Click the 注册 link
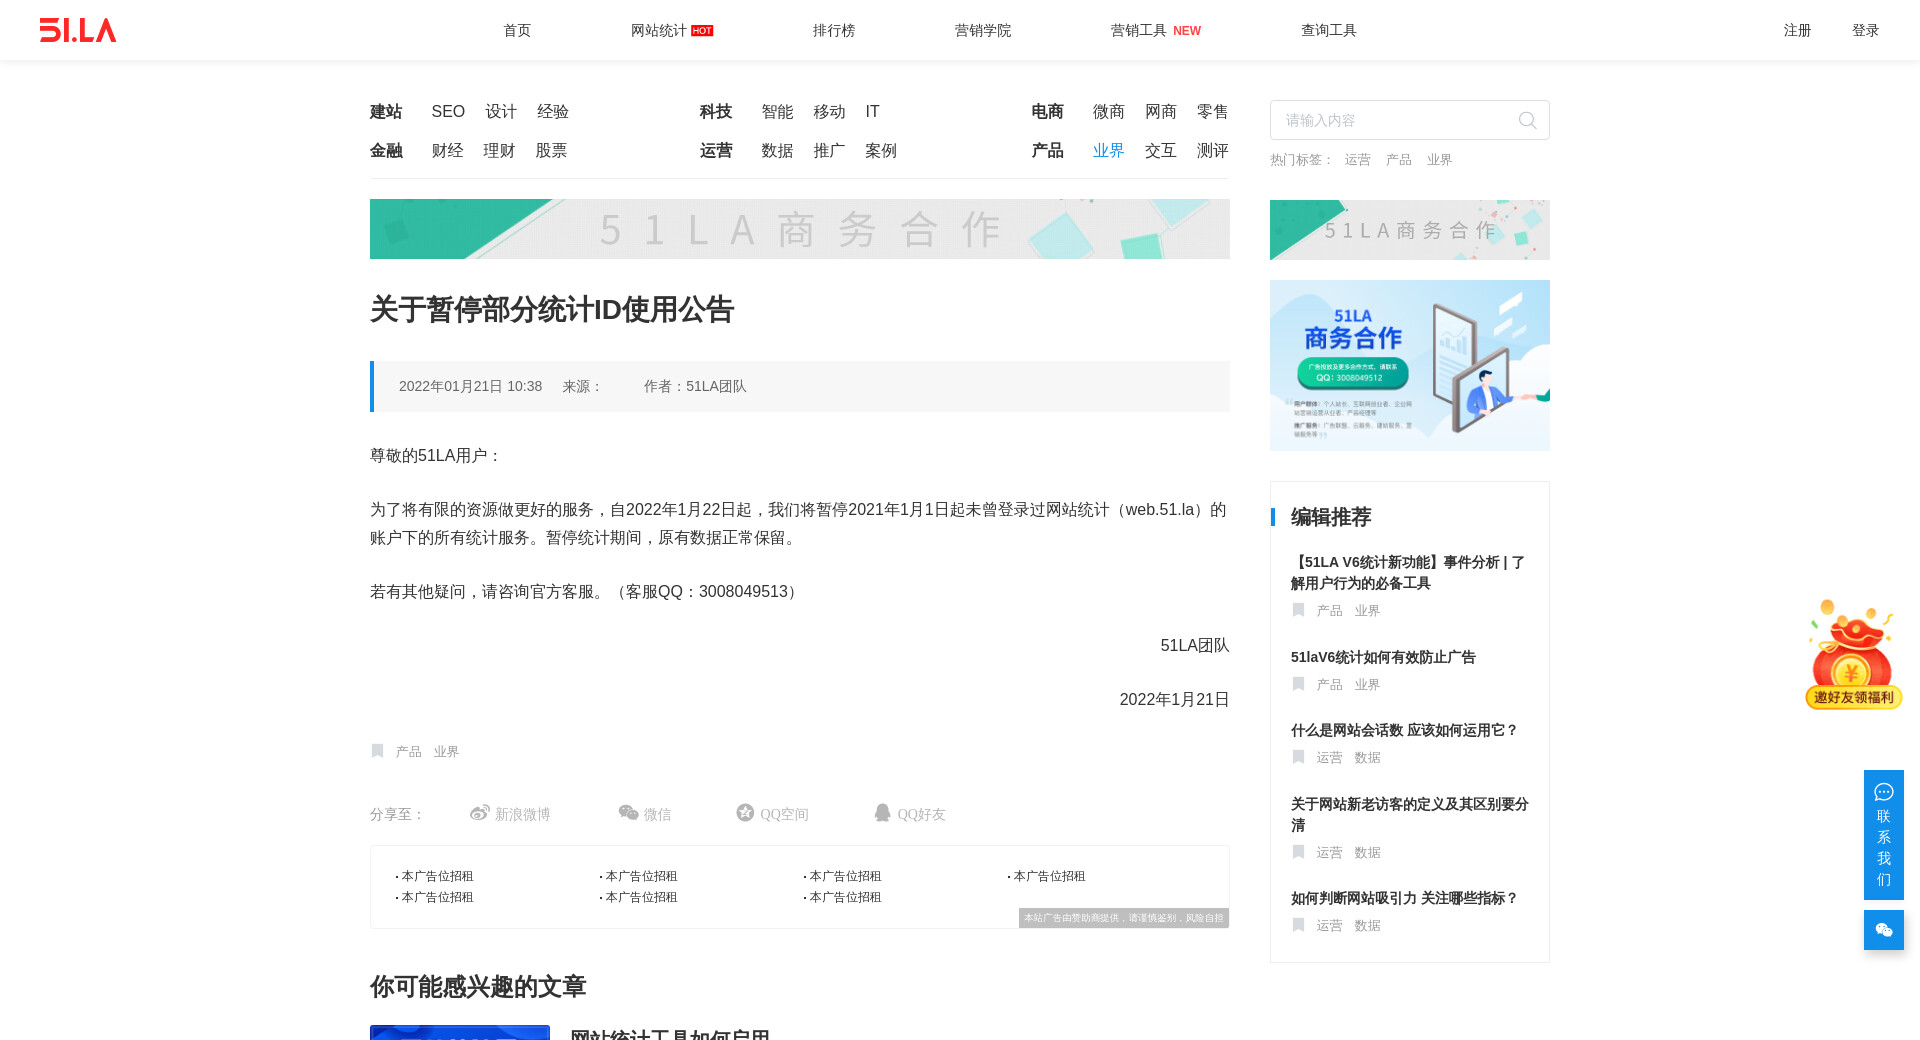Screen dimensions: 1920x1040 coord(1797,30)
